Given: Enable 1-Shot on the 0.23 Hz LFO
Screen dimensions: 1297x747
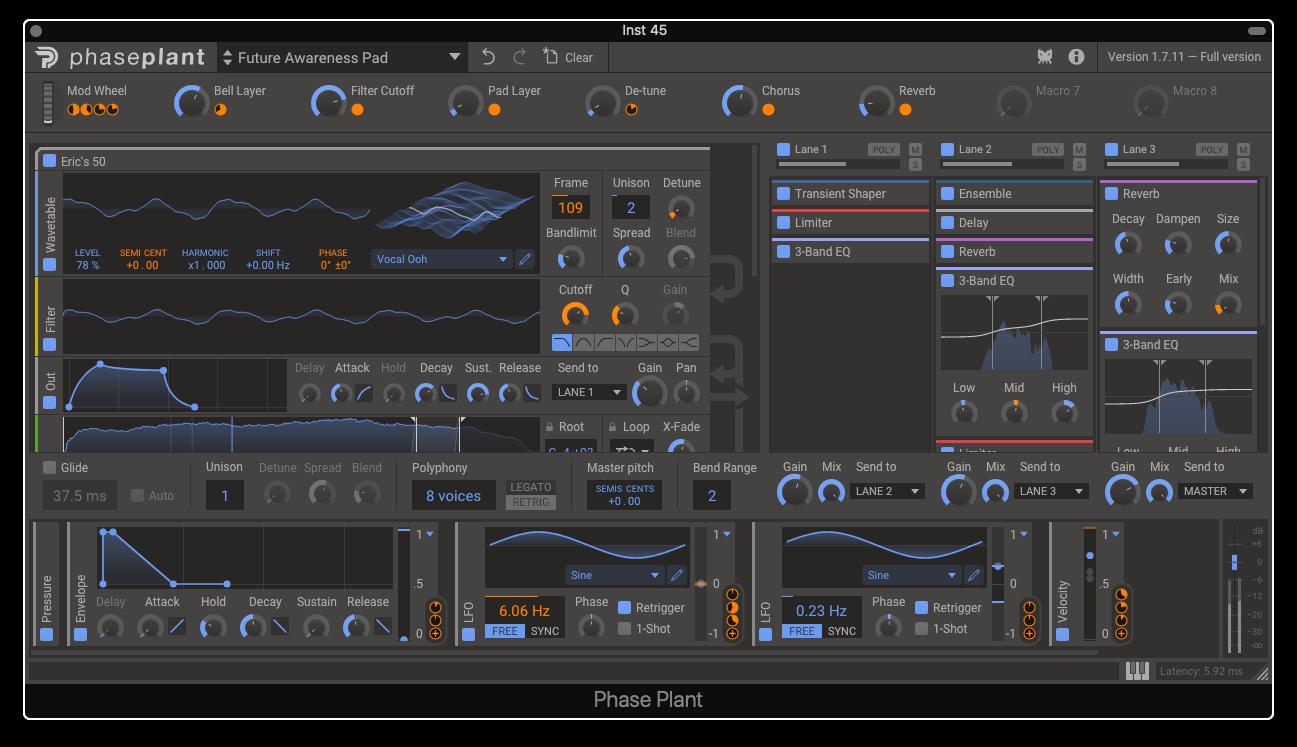Looking at the screenshot, I should pyautogui.click(x=921, y=629).
